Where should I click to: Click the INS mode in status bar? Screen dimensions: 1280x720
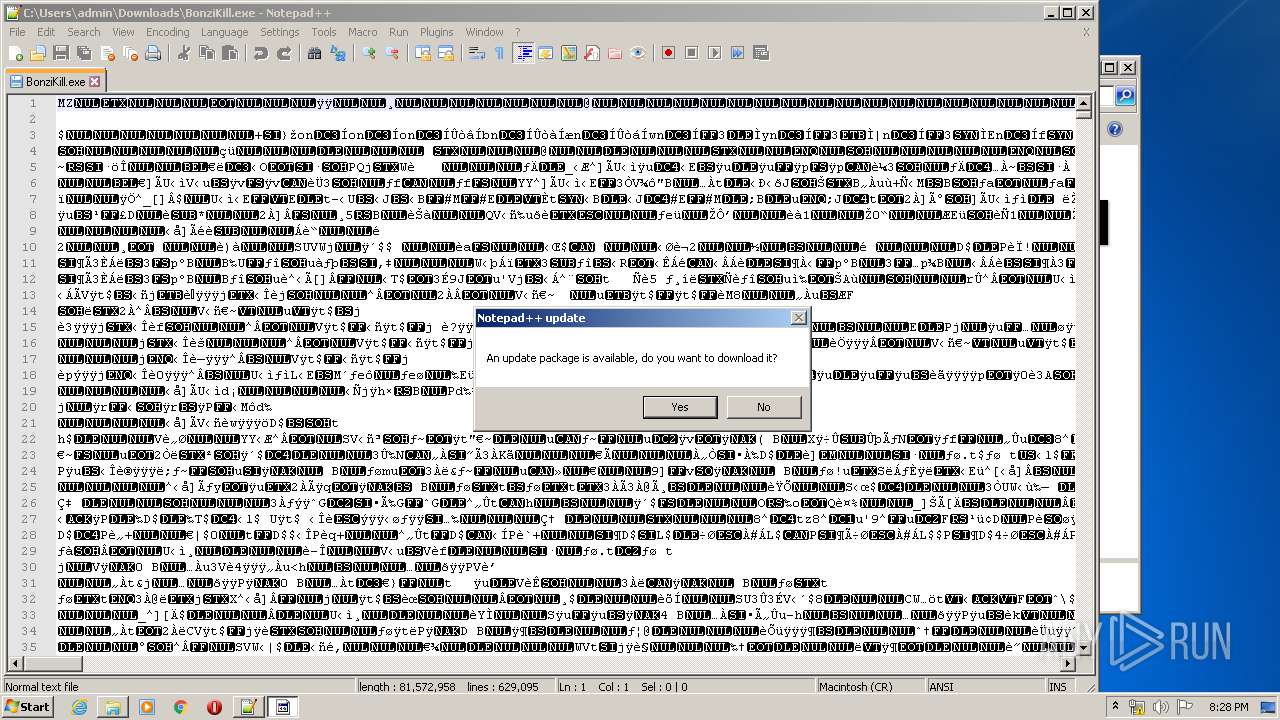tap(1057, 687)
